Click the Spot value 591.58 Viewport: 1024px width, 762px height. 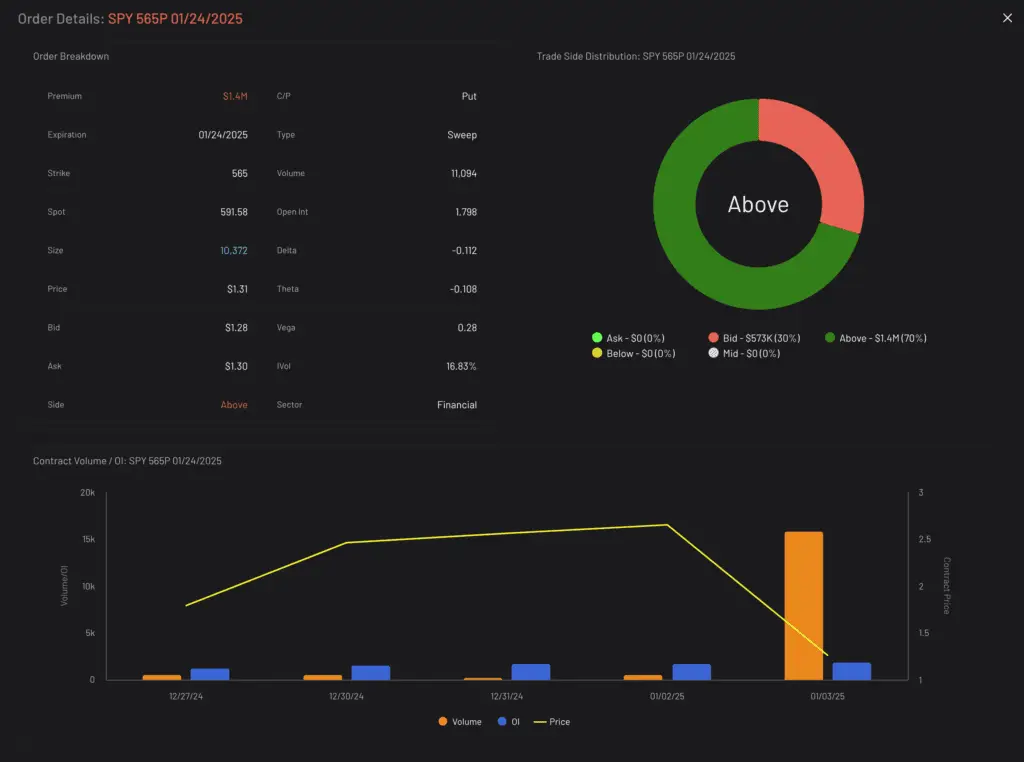[x=234, y=212]
